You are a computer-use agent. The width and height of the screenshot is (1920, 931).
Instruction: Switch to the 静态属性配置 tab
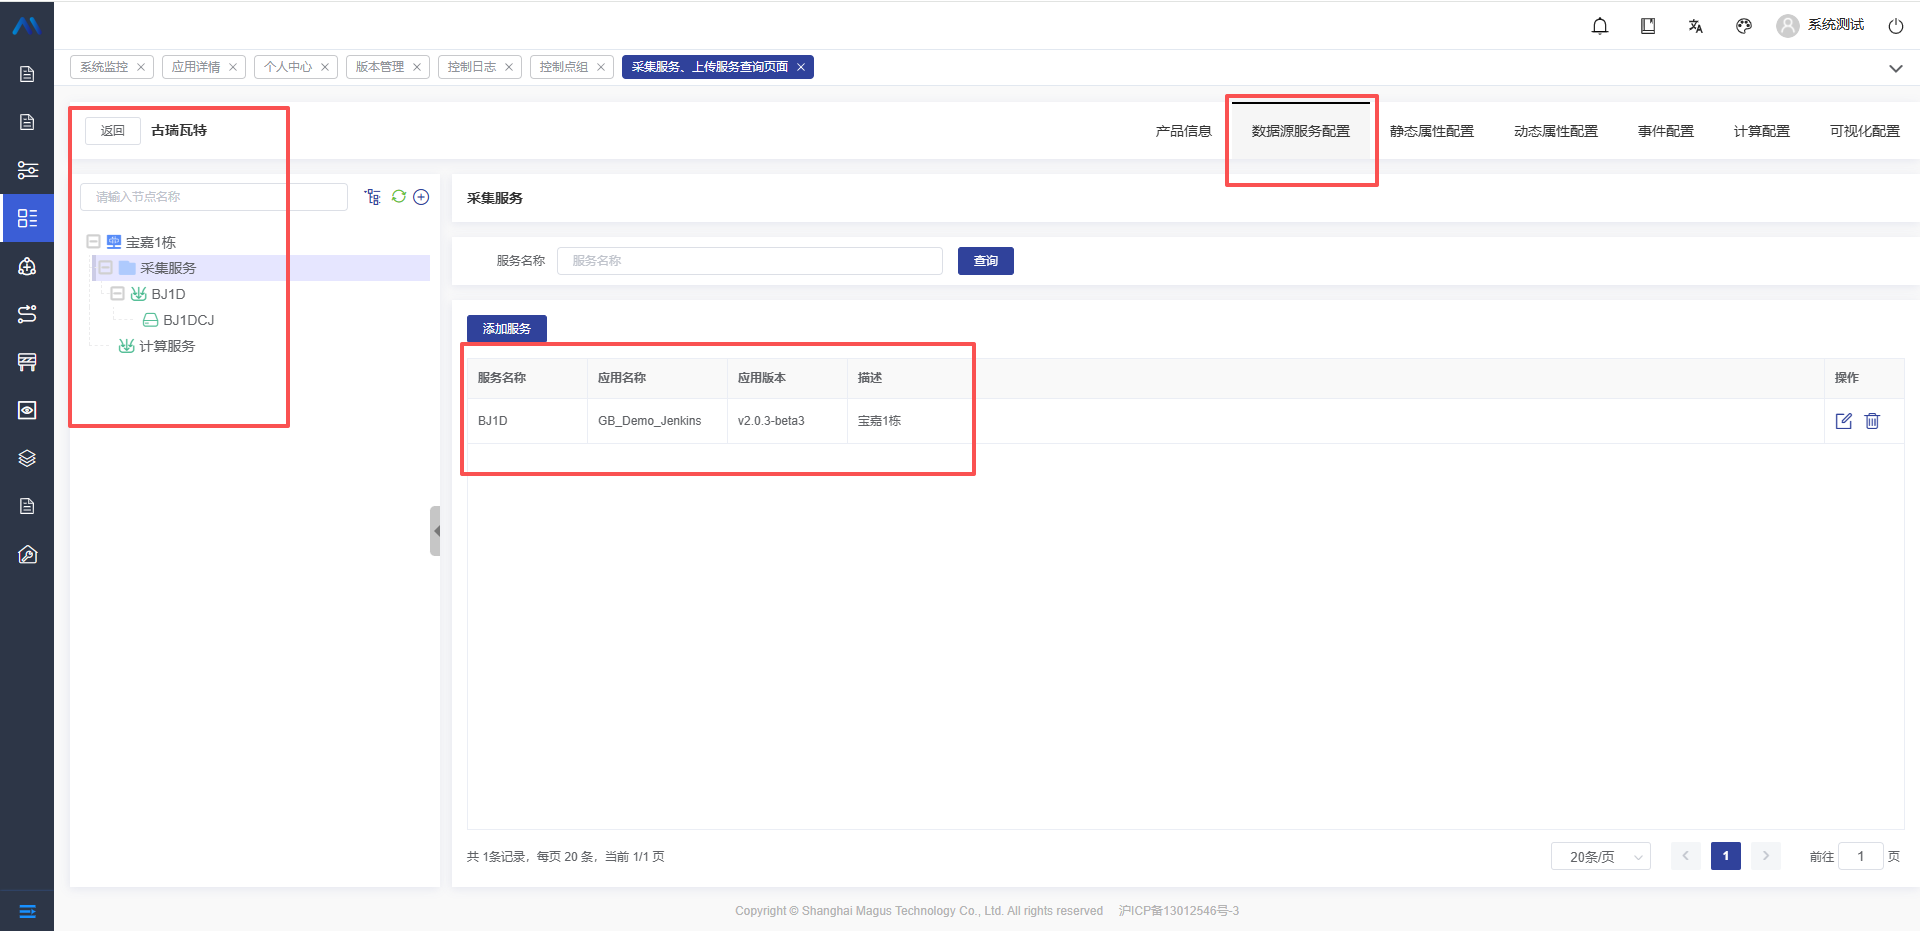click(1431, 131)
